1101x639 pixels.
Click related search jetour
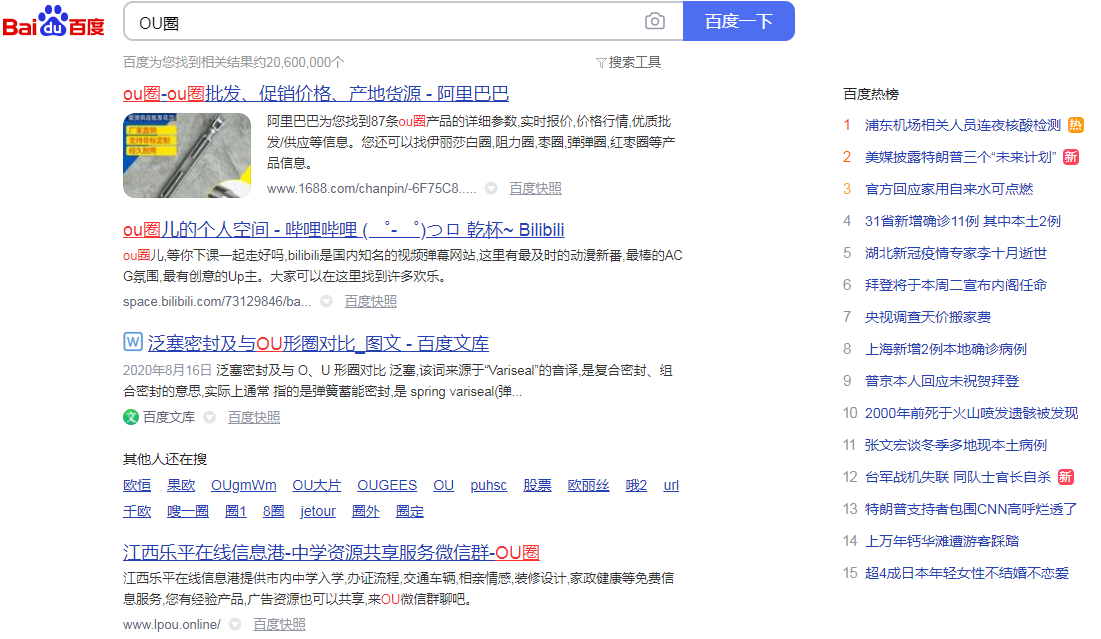(x=318, y=511)
